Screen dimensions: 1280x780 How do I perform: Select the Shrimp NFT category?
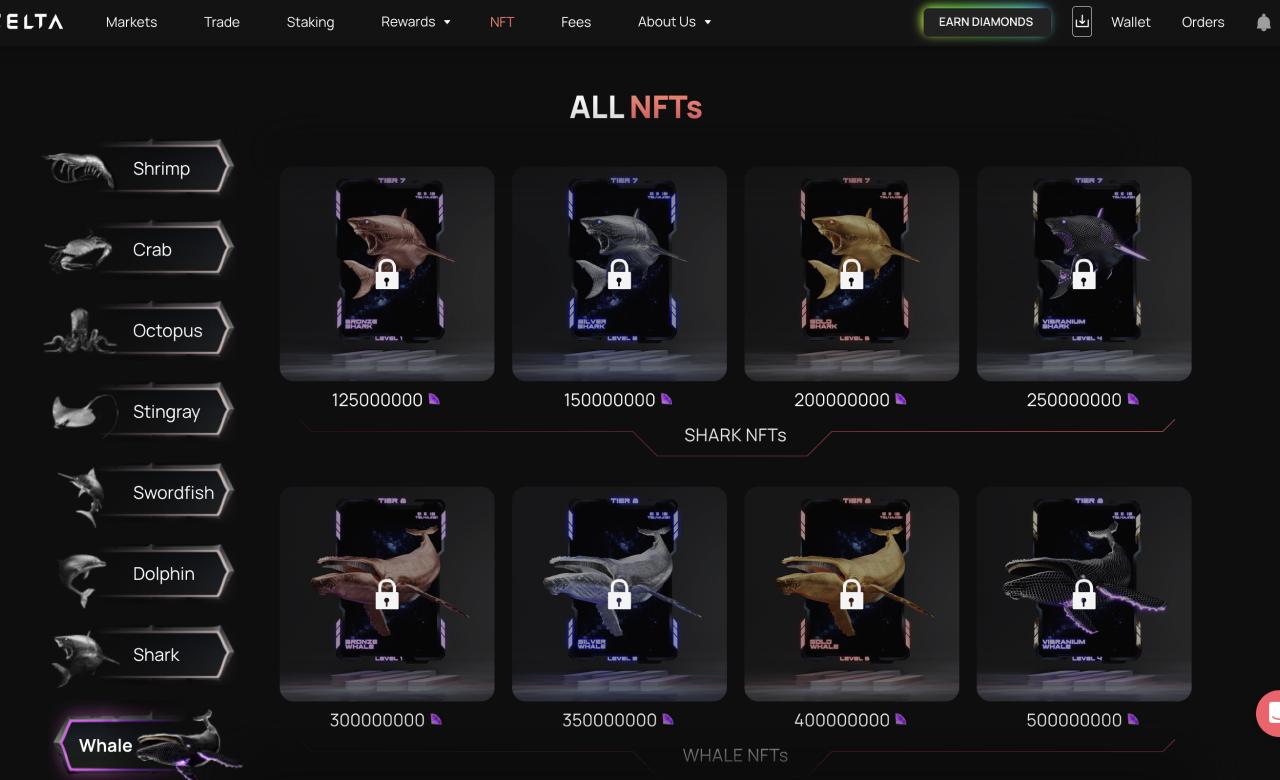138,168
